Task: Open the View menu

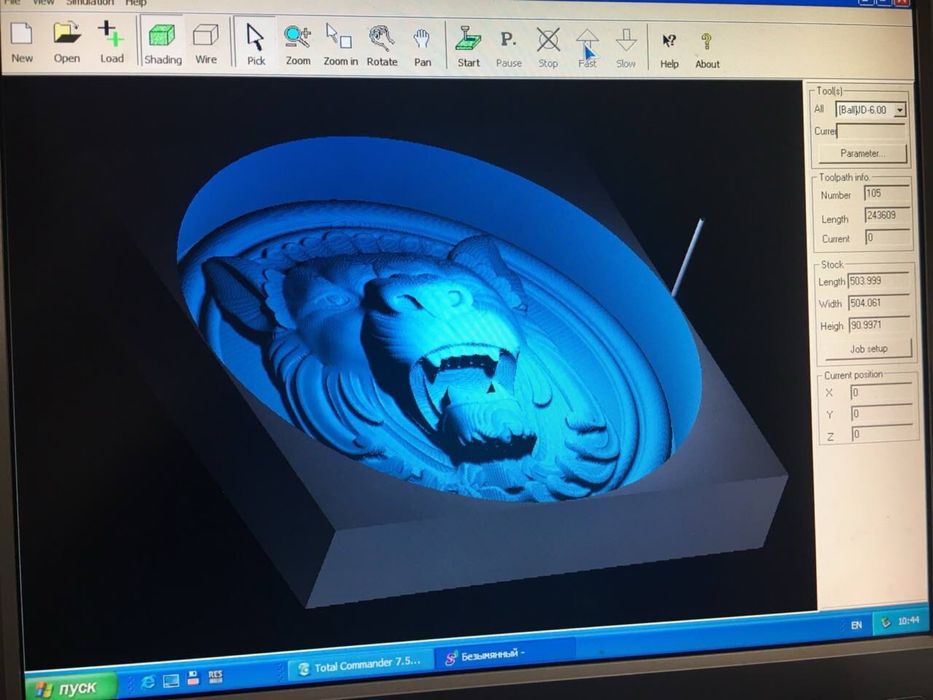Action: 43,2
